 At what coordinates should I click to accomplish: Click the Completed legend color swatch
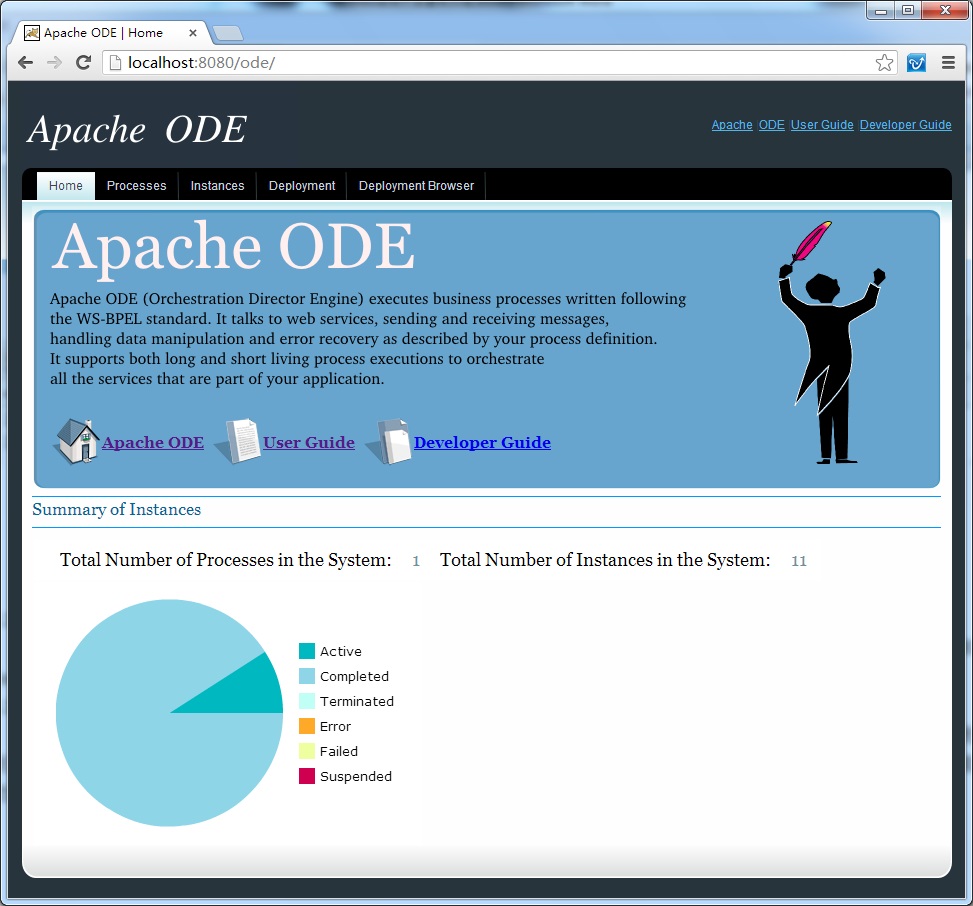coord(307,676)
